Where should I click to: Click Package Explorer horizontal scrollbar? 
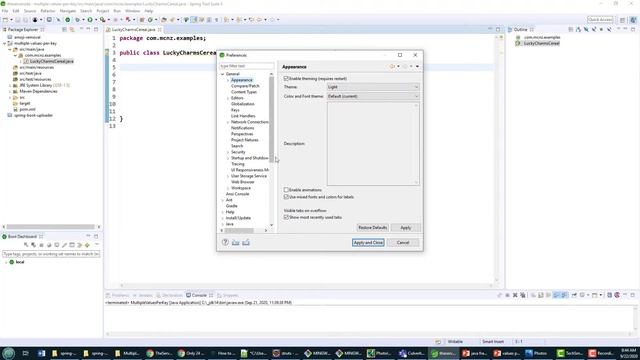(51, 227)
